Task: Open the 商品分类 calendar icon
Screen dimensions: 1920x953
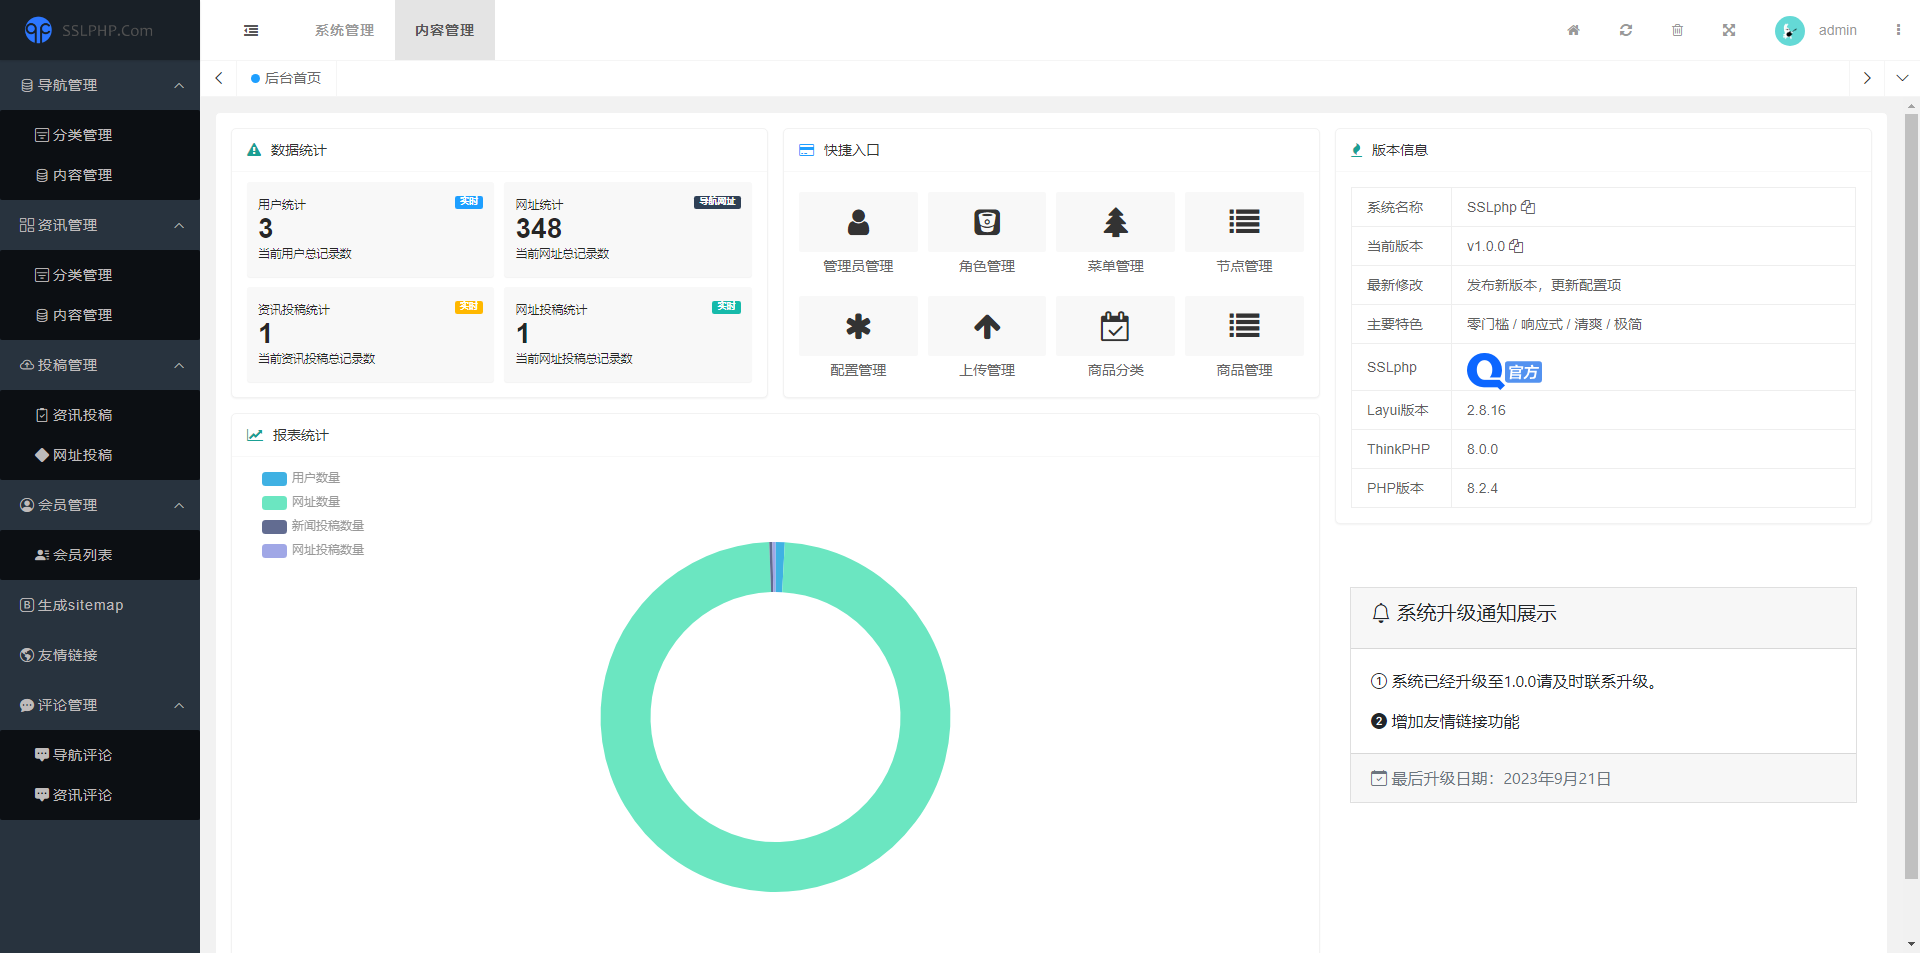Action: click(1115, 326)
